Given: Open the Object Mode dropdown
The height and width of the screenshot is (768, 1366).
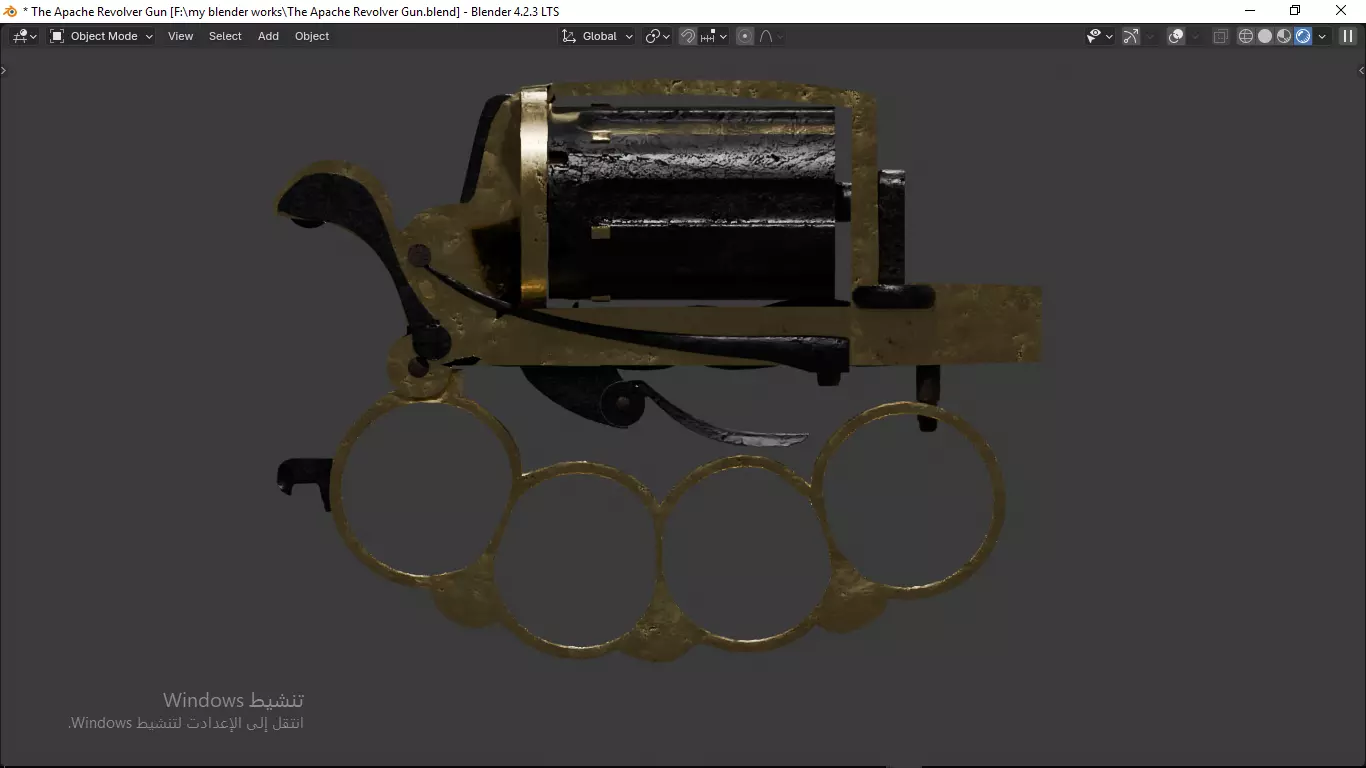Looking at the screenshot, I should click(x=101, y=36).
